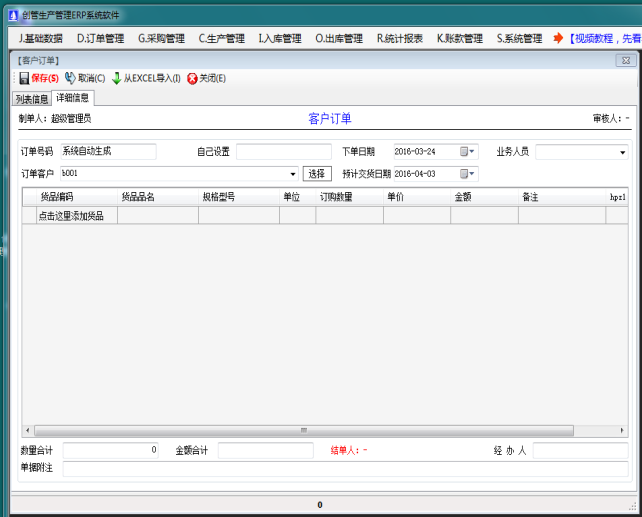
Task: Click the 单据附注 notes field
Action: click(x=345, y=469)
